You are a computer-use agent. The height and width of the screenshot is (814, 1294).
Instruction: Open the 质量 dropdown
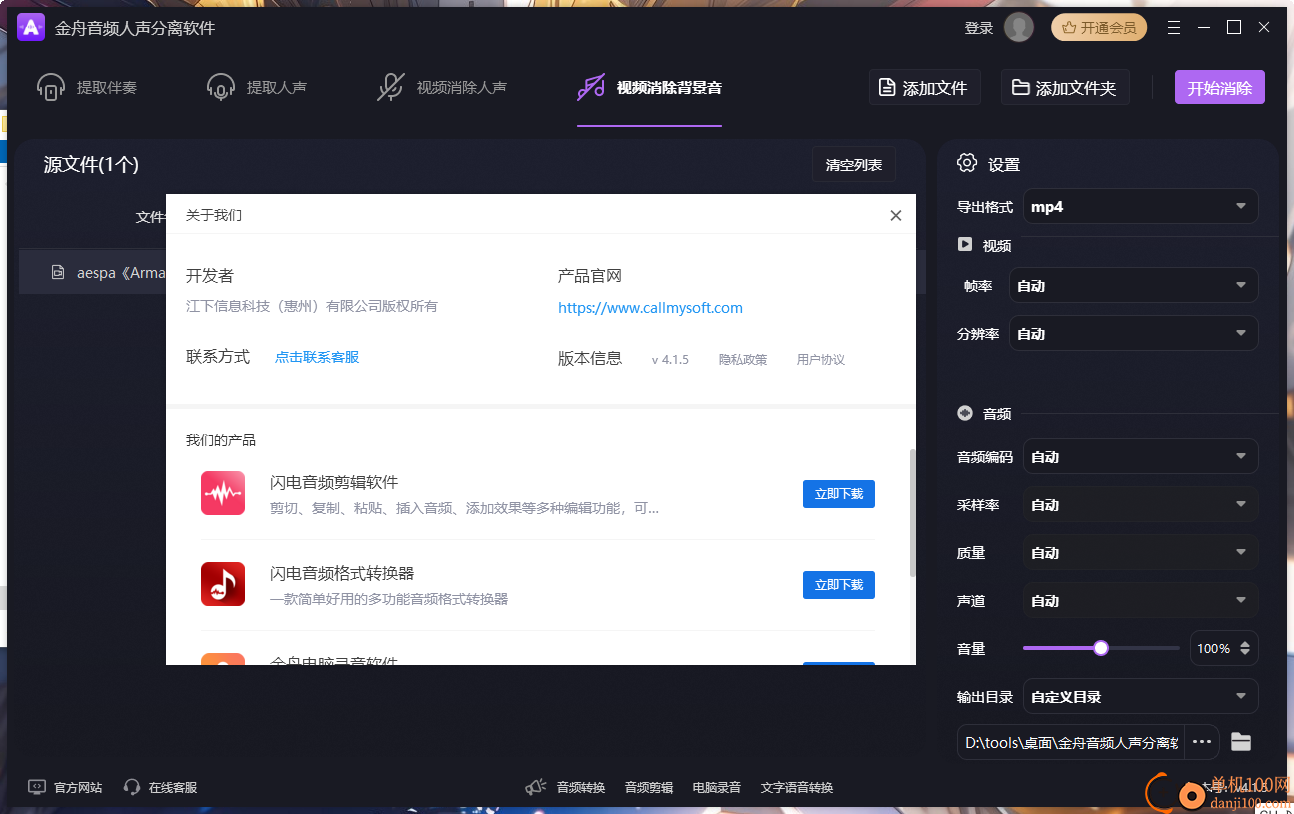pyautogui.click(x=1140, y=553)
